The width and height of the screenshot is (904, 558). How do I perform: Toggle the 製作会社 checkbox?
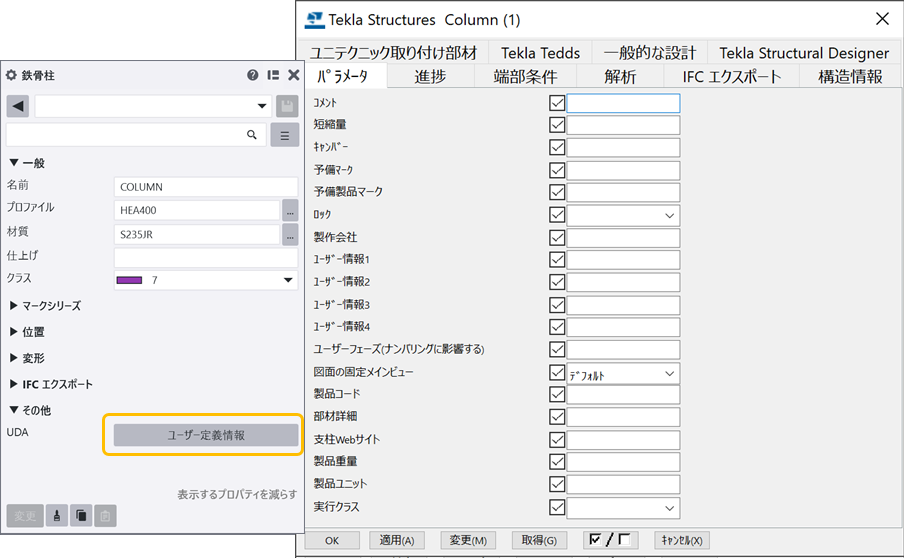(x=557, y=238)
